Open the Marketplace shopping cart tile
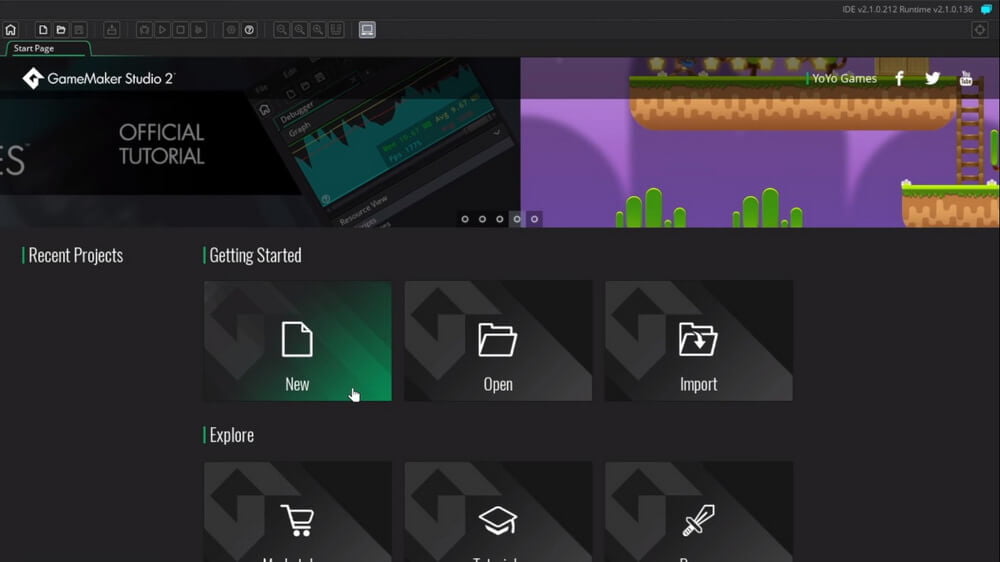The width and height of the screenshot is (1000, 562). coord(298,512)
